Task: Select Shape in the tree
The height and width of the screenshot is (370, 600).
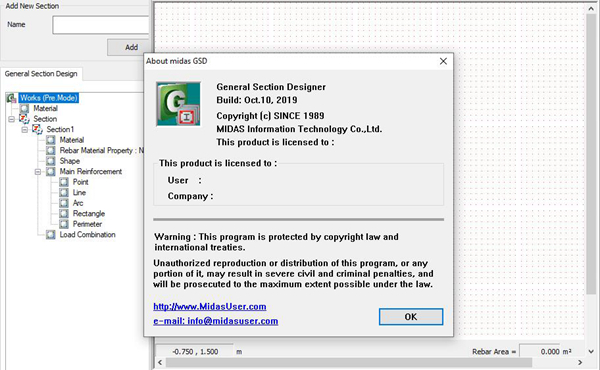Action: 70,161
